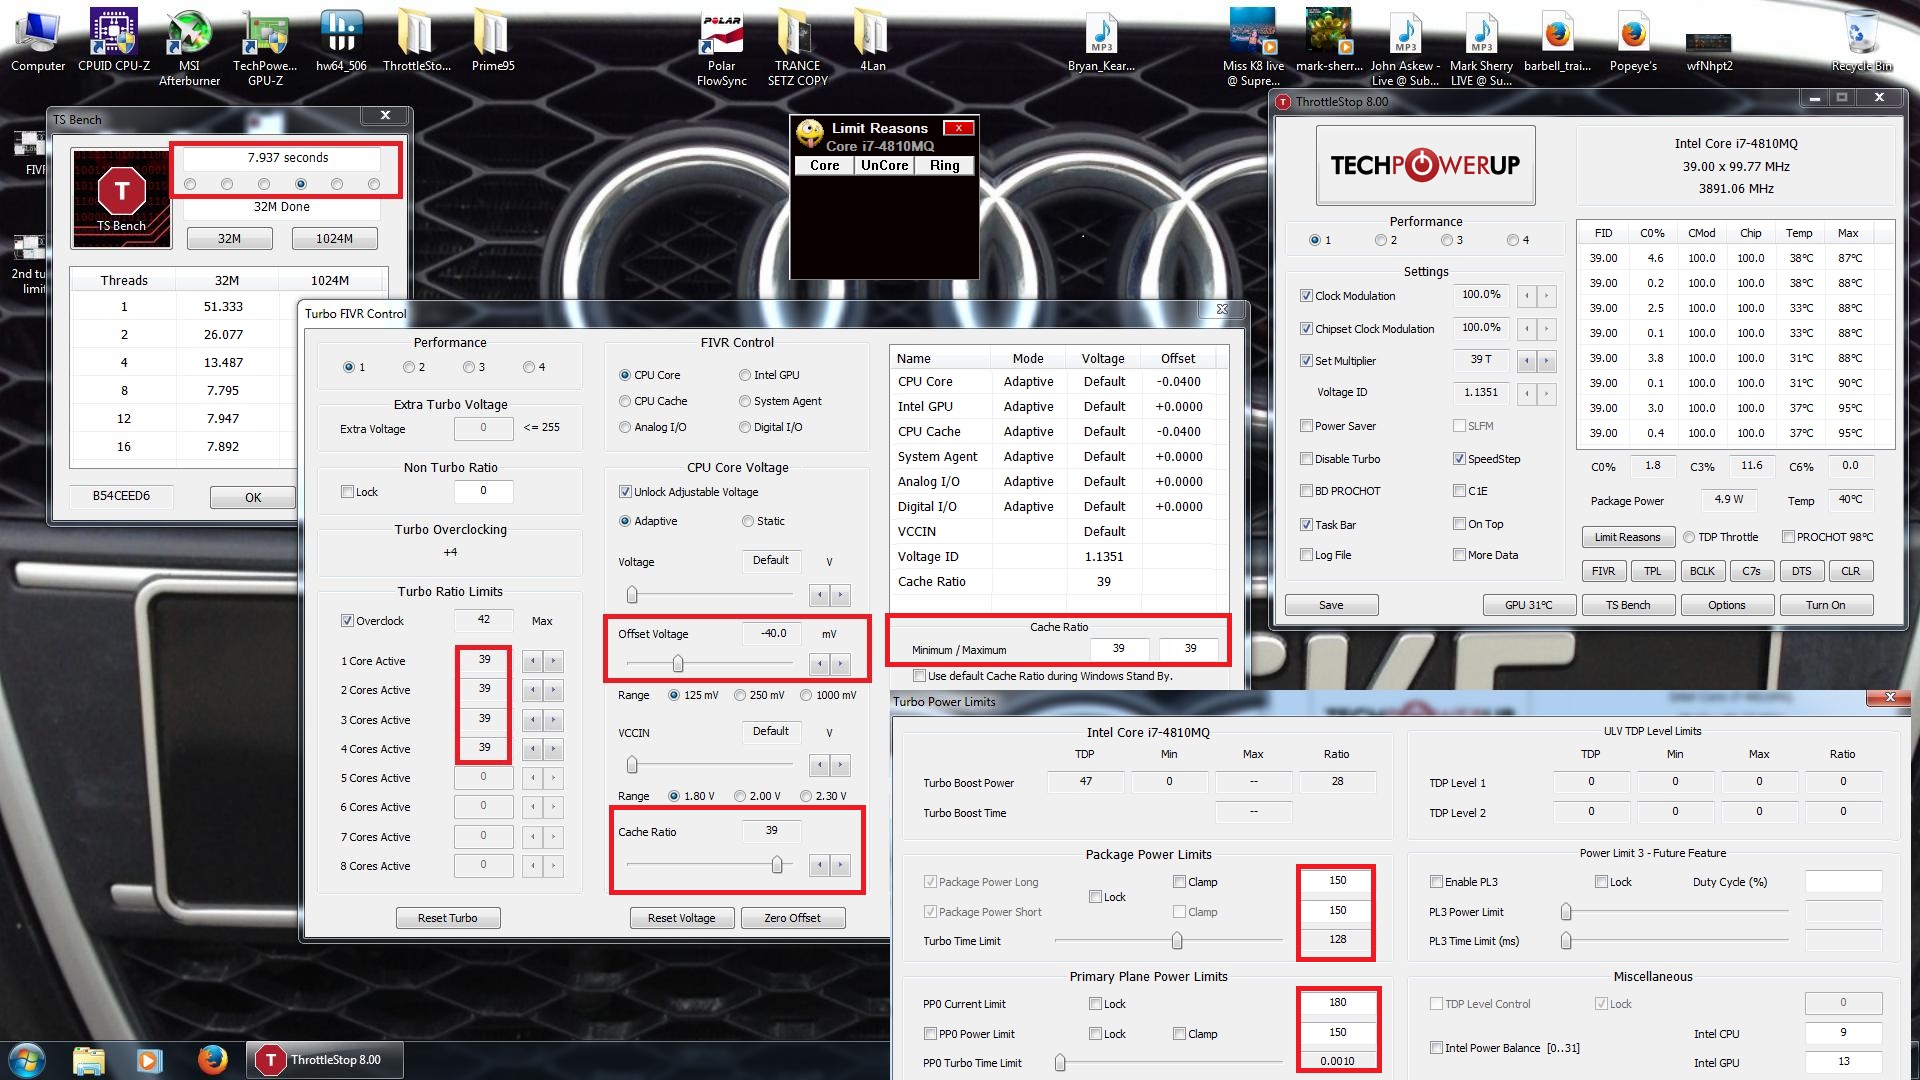Viewport: 1920px width, 1080px height.
Task: Run the 1024M benchmark button
Action: (x=334, y=239)
